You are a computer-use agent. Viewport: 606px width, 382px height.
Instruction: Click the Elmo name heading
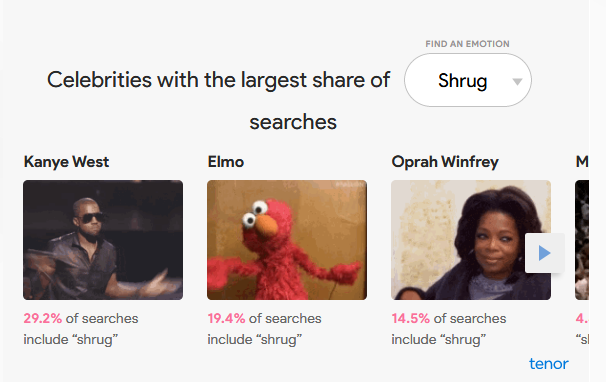pyautogui.click(x=226, y=162)
